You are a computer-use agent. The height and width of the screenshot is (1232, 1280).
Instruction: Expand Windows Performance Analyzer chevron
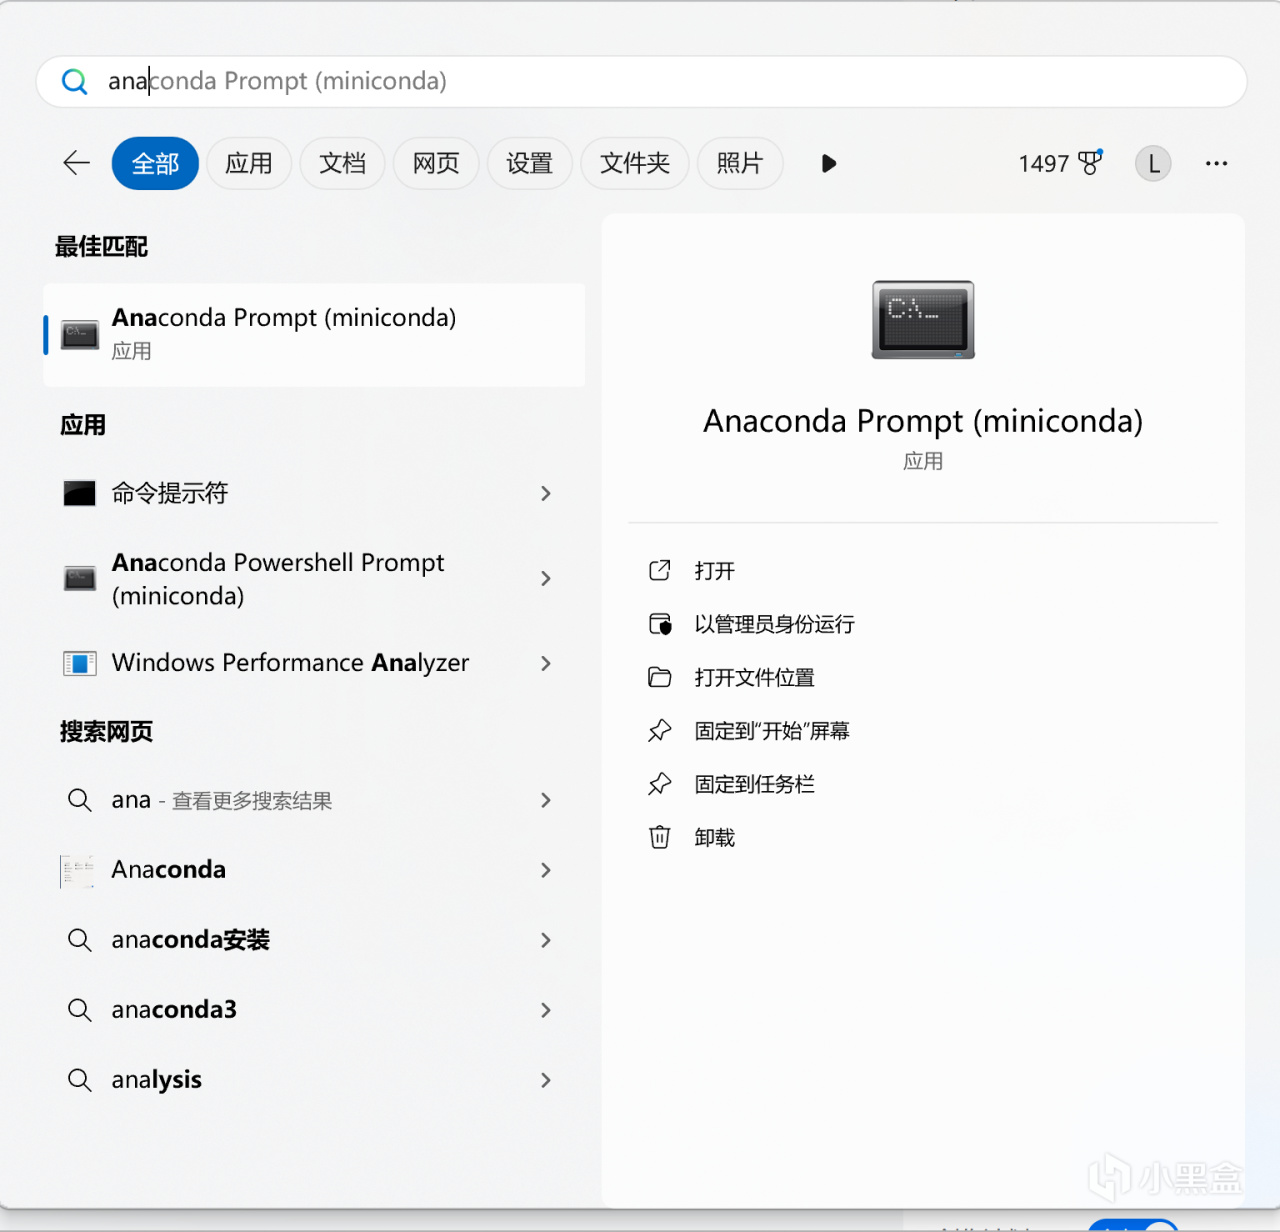point(546,663)
